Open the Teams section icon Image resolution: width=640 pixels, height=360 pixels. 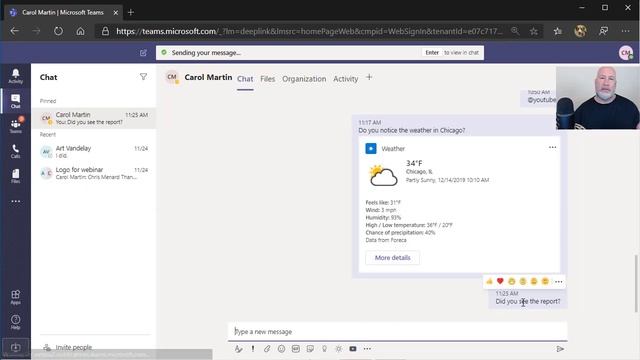tap(16, 126)
